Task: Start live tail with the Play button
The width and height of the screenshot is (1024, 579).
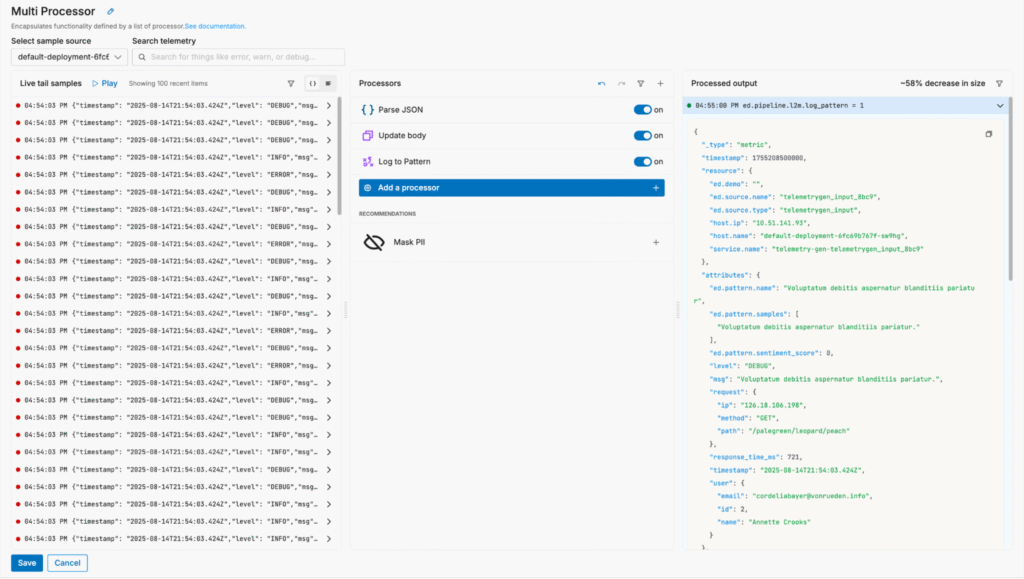Action: click(105, 84)
